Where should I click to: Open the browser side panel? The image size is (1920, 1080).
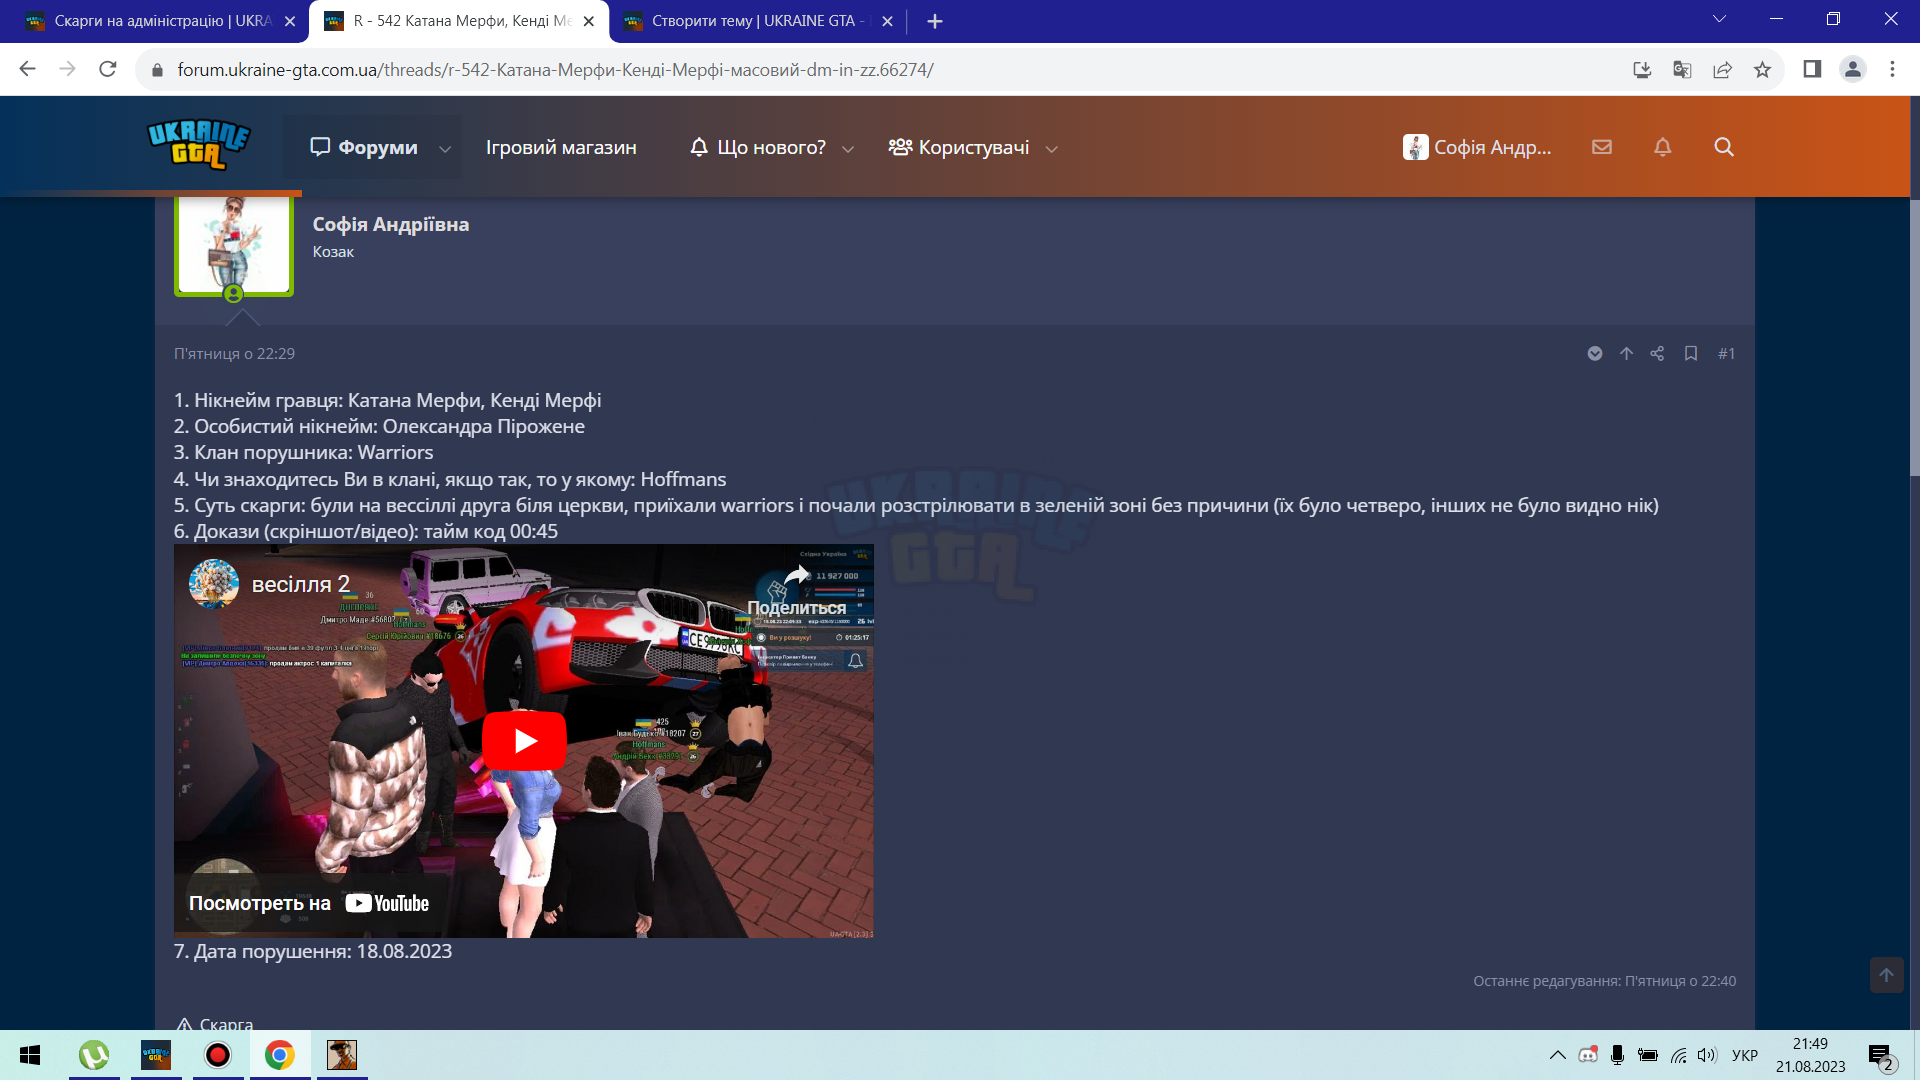(x=1812, y=69)
